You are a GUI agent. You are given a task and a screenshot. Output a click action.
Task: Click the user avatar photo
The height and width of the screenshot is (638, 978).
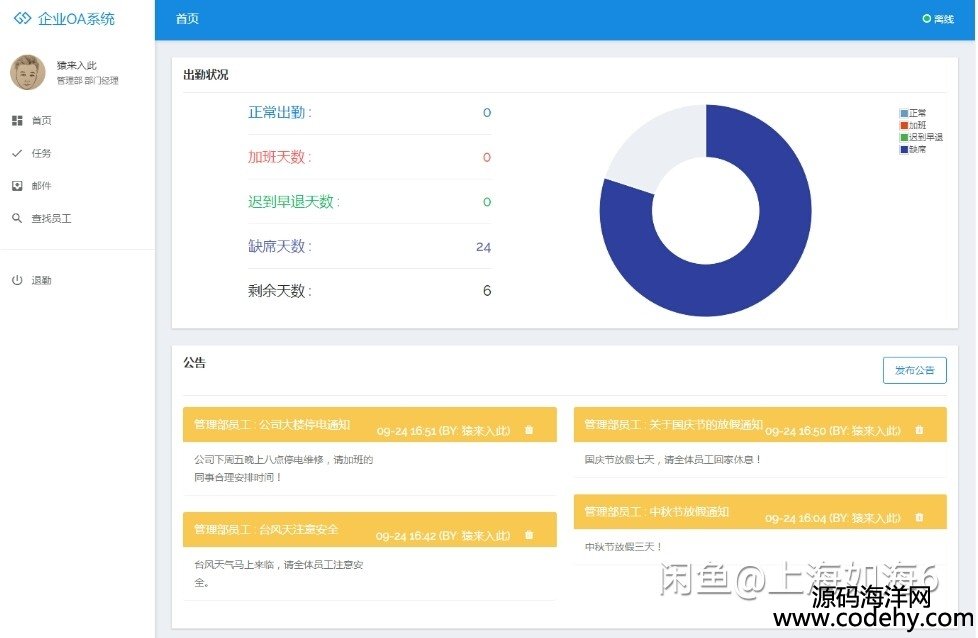tap(27, 72)
